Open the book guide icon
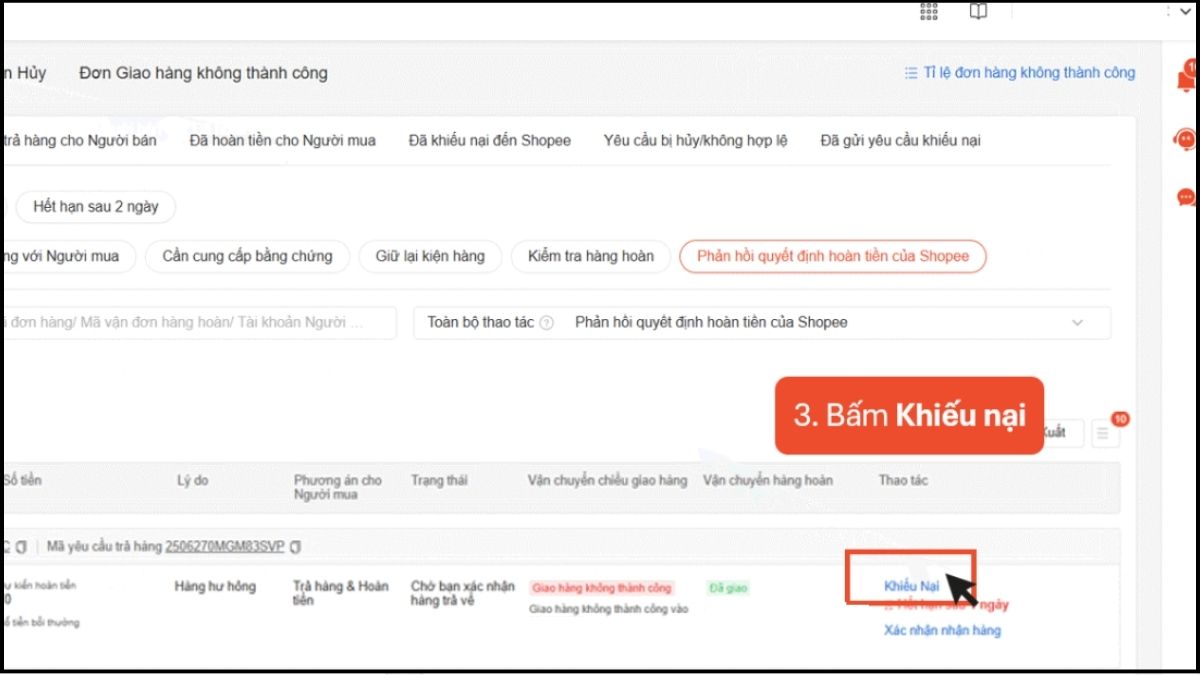The height and width of the screenshot is (675, 1200). pyautogui.click(x=979, y=11)
